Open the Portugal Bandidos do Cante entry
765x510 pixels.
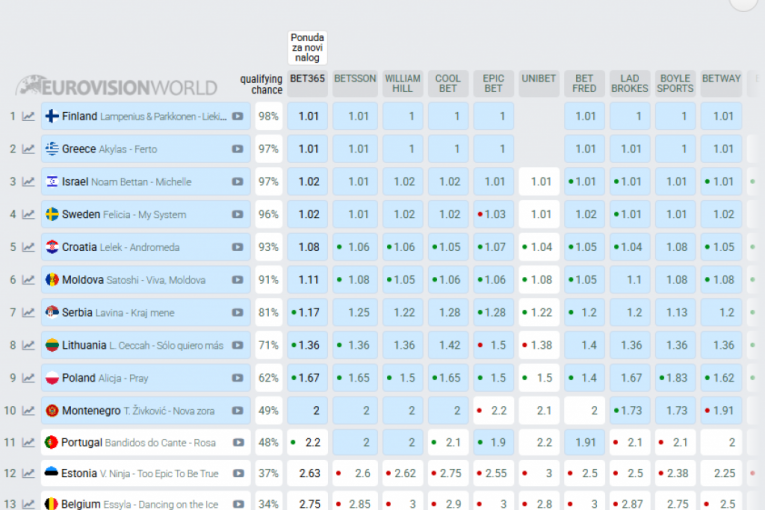(x=145, y=442)
